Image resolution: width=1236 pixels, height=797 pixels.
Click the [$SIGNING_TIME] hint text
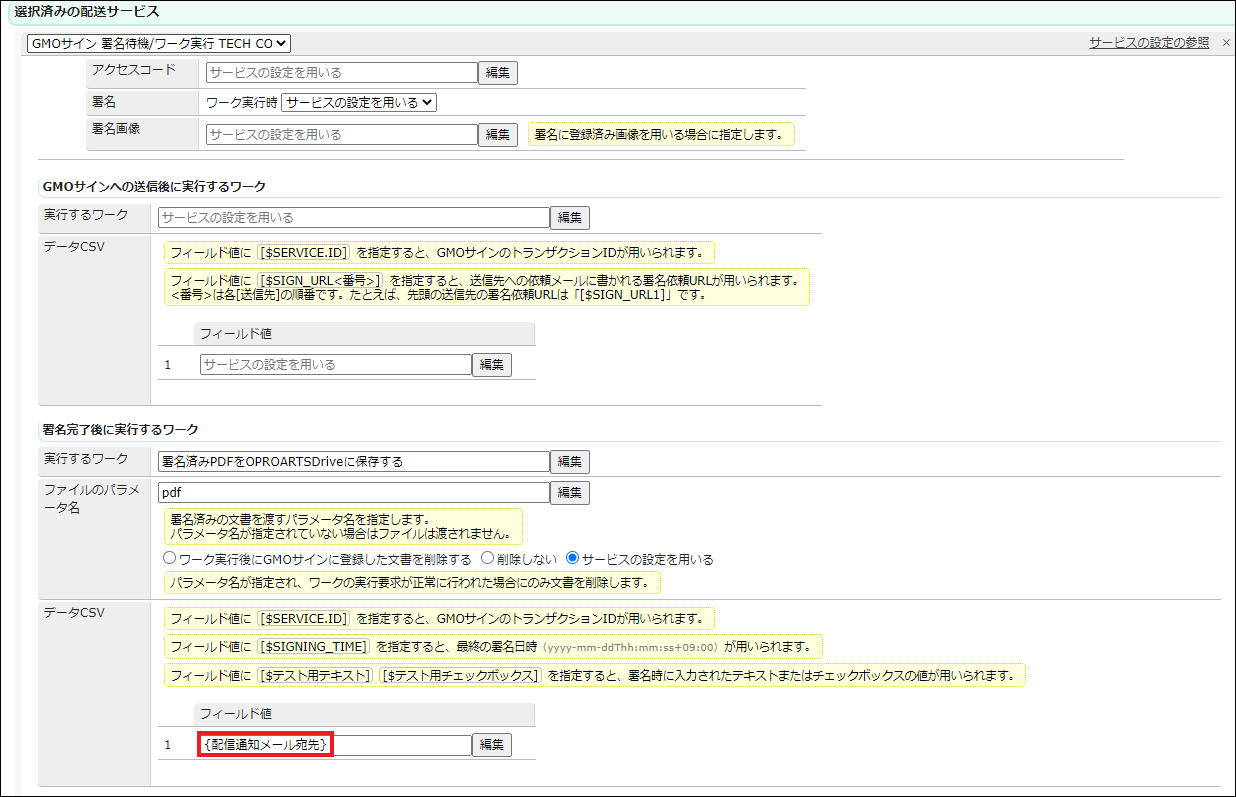(x=314, y=646)
